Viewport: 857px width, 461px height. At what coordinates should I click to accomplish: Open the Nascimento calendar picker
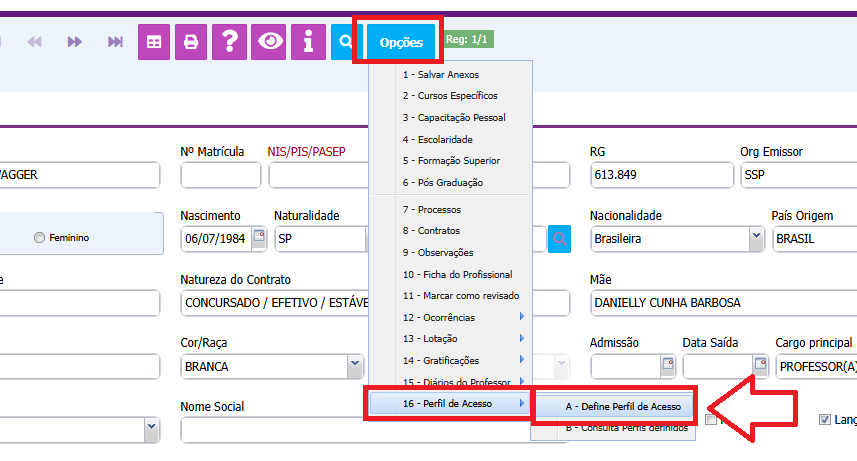[x=259, y=238]
